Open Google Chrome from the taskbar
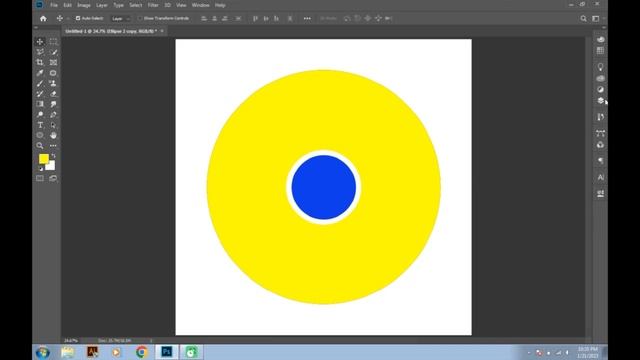The height and width of the screenshot is (360, 640). click(x=141, y=352)
